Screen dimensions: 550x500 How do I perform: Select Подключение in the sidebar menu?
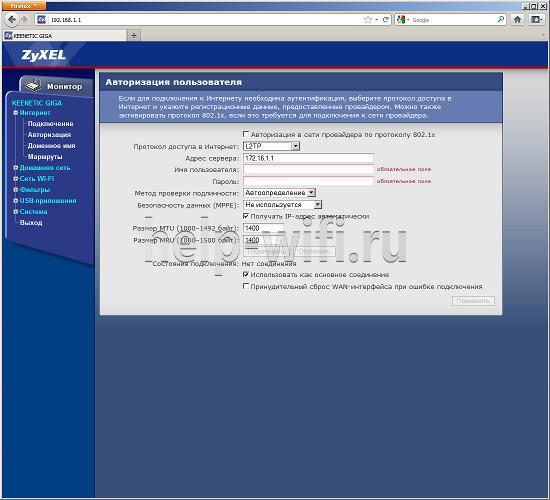click(x=51, y=124)
